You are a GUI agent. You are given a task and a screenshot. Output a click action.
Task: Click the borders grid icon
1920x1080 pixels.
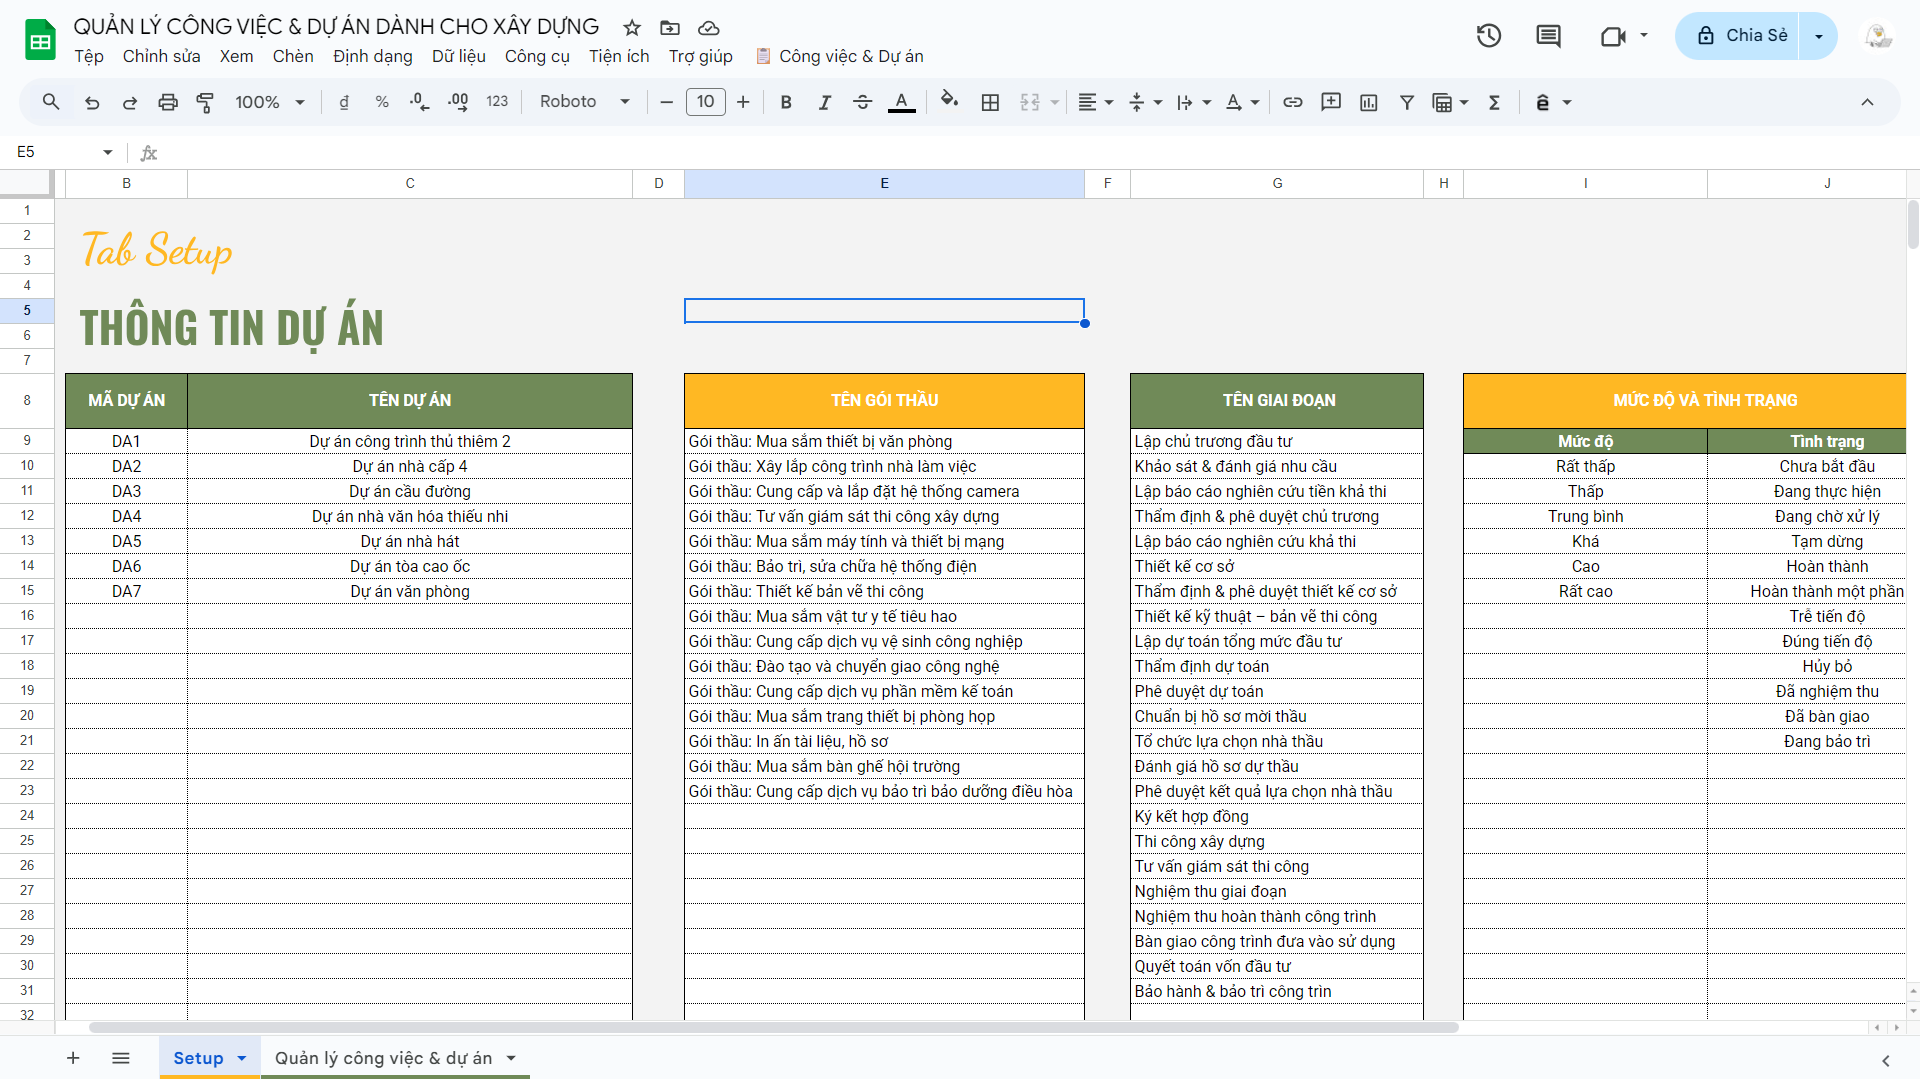[990, 102]
